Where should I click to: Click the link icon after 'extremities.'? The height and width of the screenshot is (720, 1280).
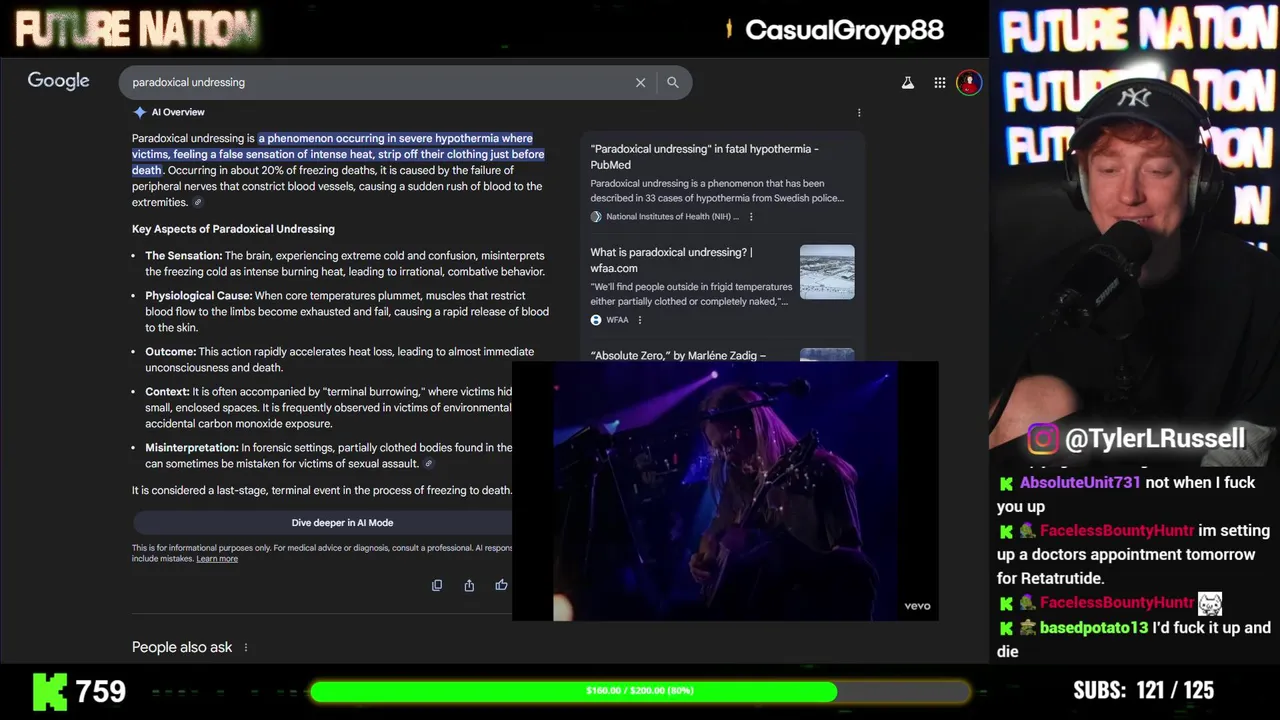click(x=198, y=202)
